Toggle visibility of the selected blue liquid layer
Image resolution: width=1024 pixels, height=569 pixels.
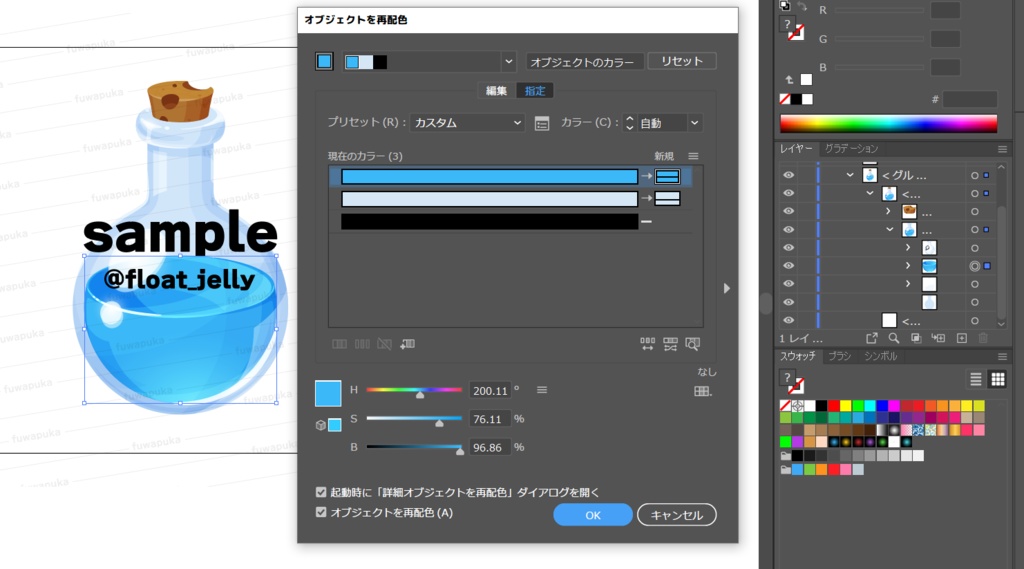coord(788,266)
